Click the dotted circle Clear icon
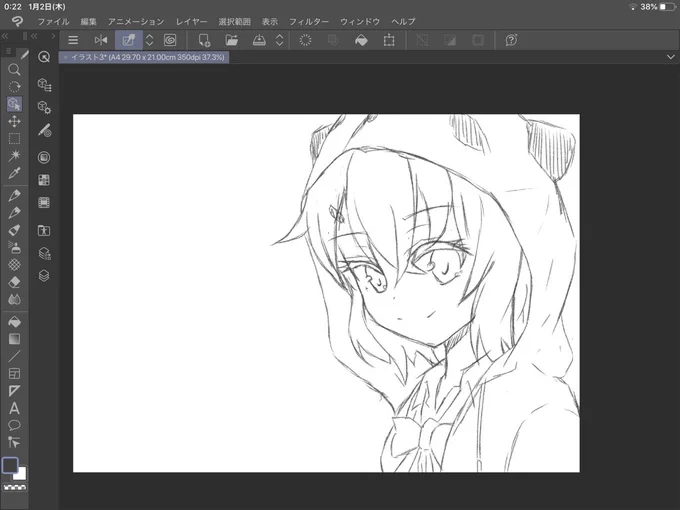This screenshot has width=680, height=510. [x=305, y=40]
